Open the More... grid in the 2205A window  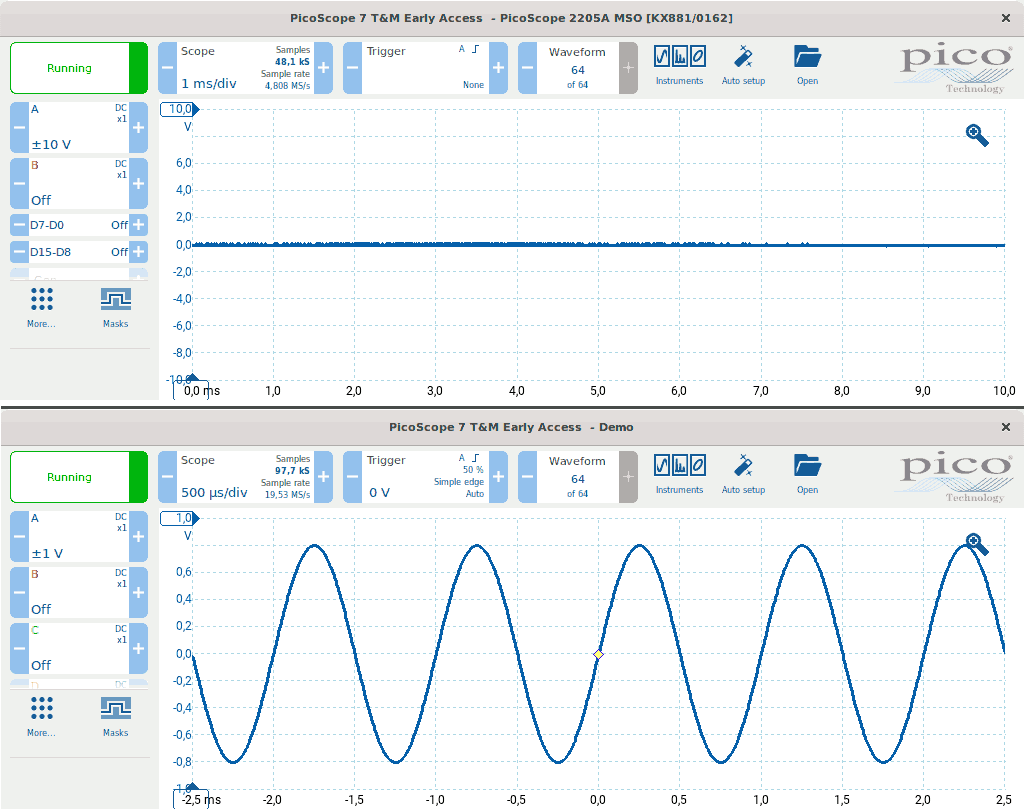click(41, 308)
